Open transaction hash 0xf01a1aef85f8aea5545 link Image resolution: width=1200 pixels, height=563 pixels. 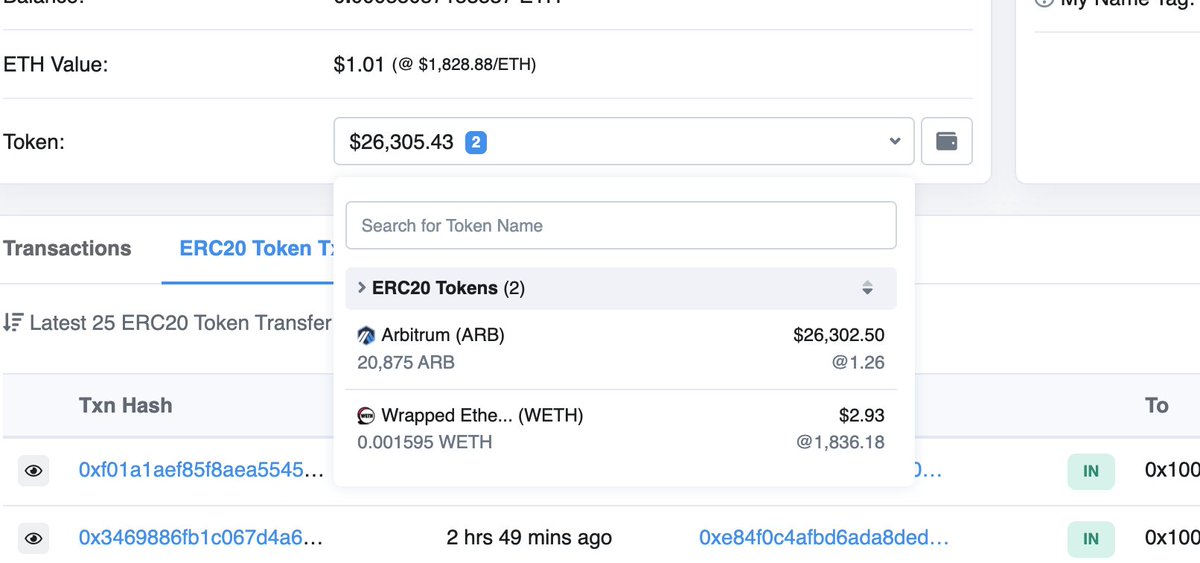pyautogui.click(x=204, y=470)
